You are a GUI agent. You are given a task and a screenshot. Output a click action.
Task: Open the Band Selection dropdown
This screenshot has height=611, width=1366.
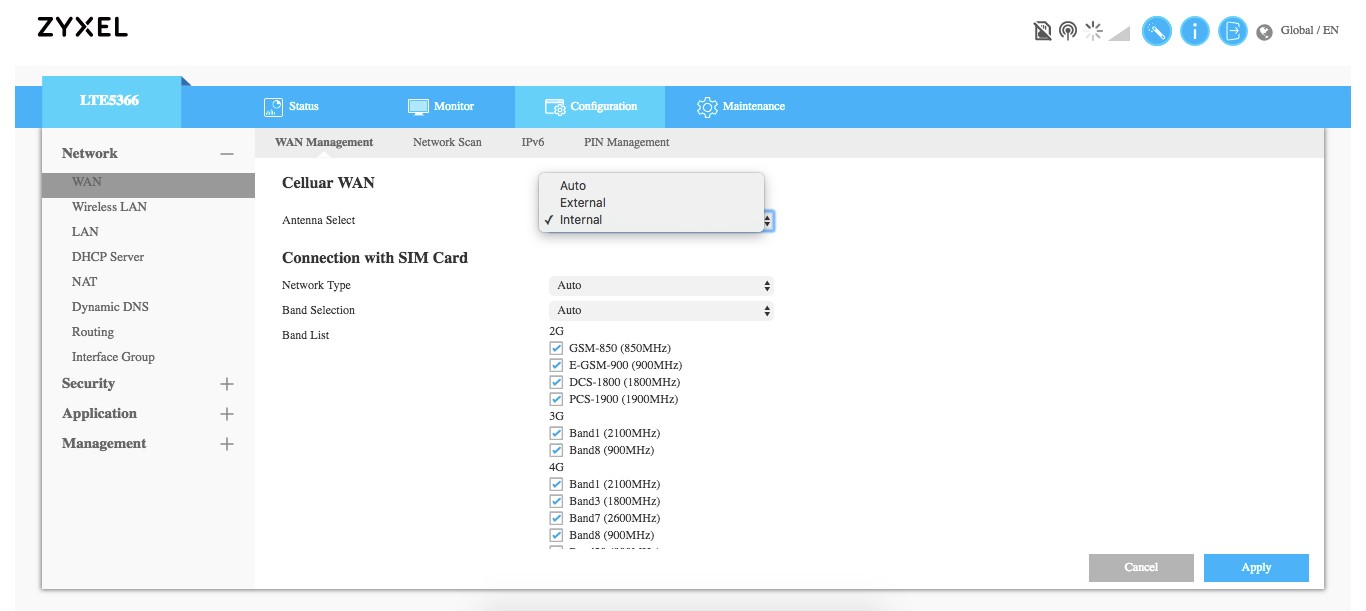pyautogui.click(x=661, y=310)
